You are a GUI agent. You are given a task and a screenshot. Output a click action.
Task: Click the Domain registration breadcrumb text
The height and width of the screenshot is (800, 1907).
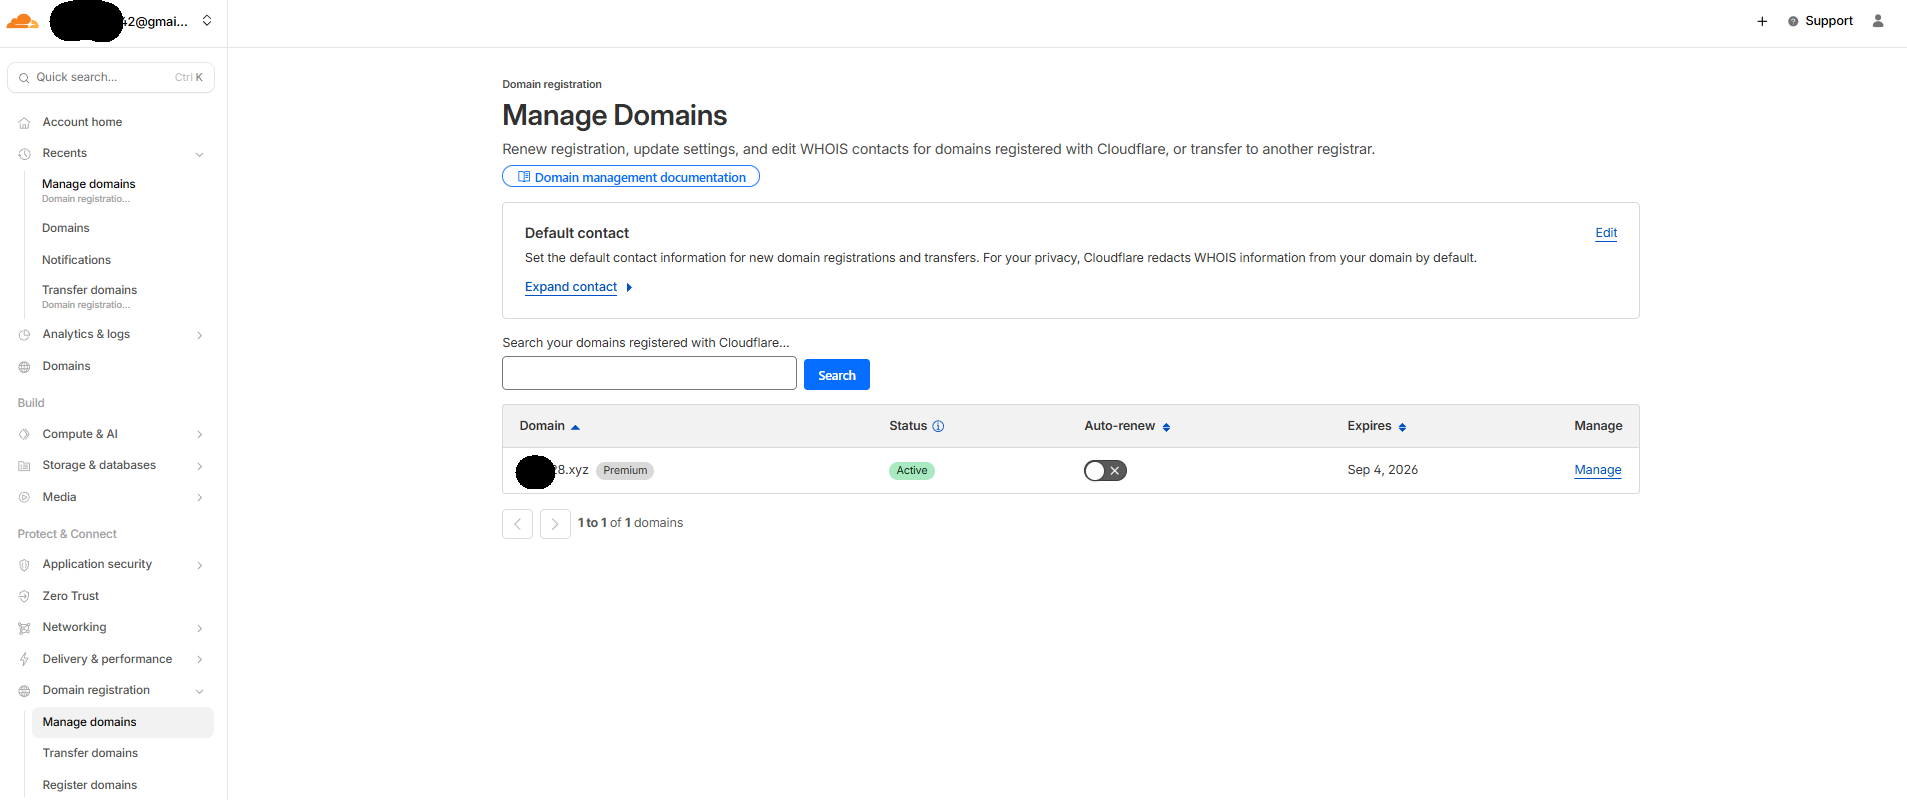552,85
